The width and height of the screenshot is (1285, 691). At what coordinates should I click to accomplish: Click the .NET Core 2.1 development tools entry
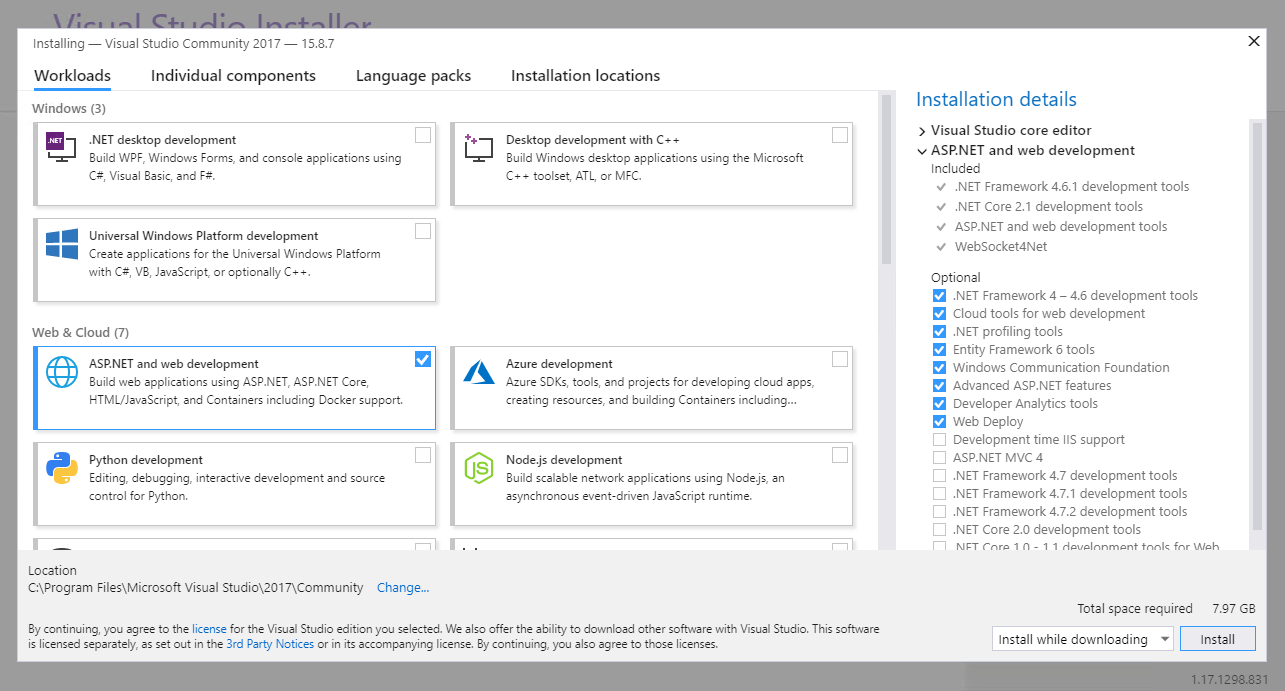(1048, 207)
